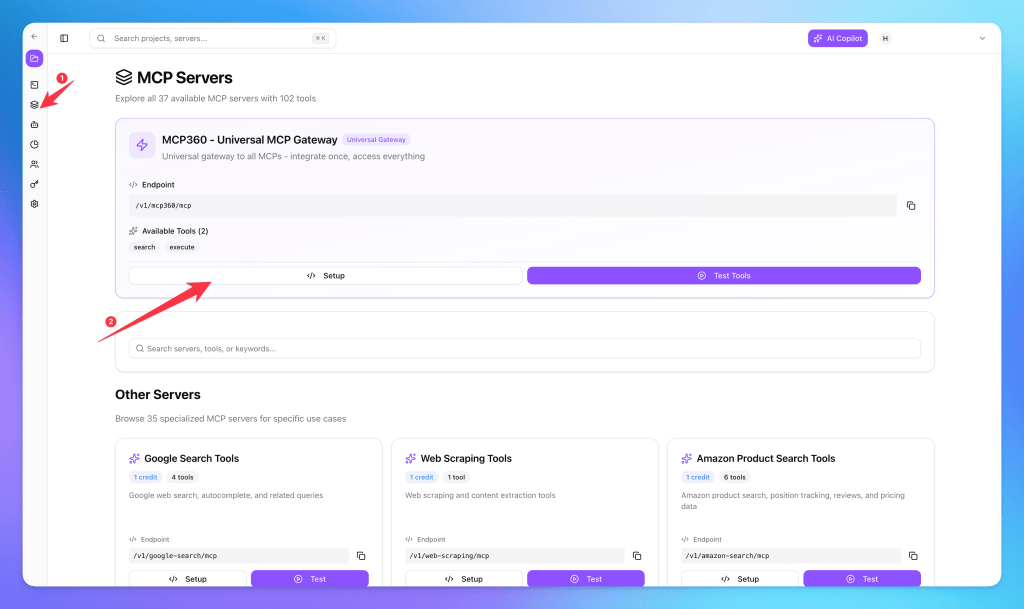
Task: Select the MCP Servers layers icon in sidebar
Action: point(34,104)
